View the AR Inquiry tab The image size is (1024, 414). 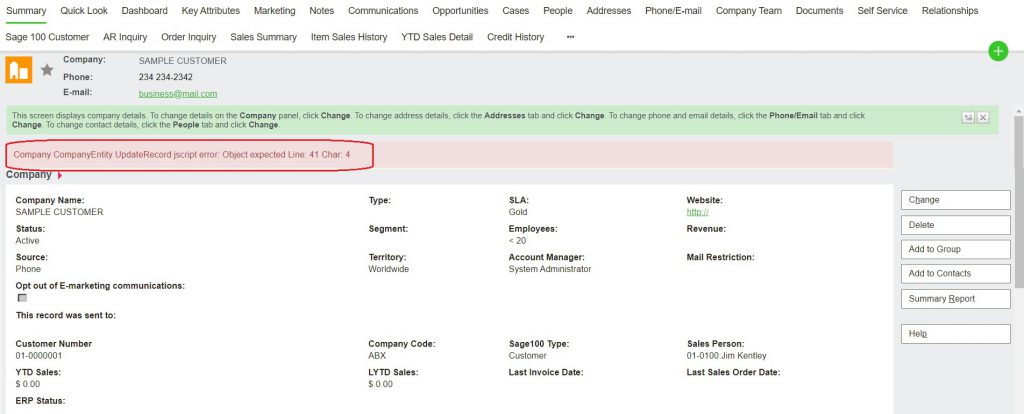(125, 37)
